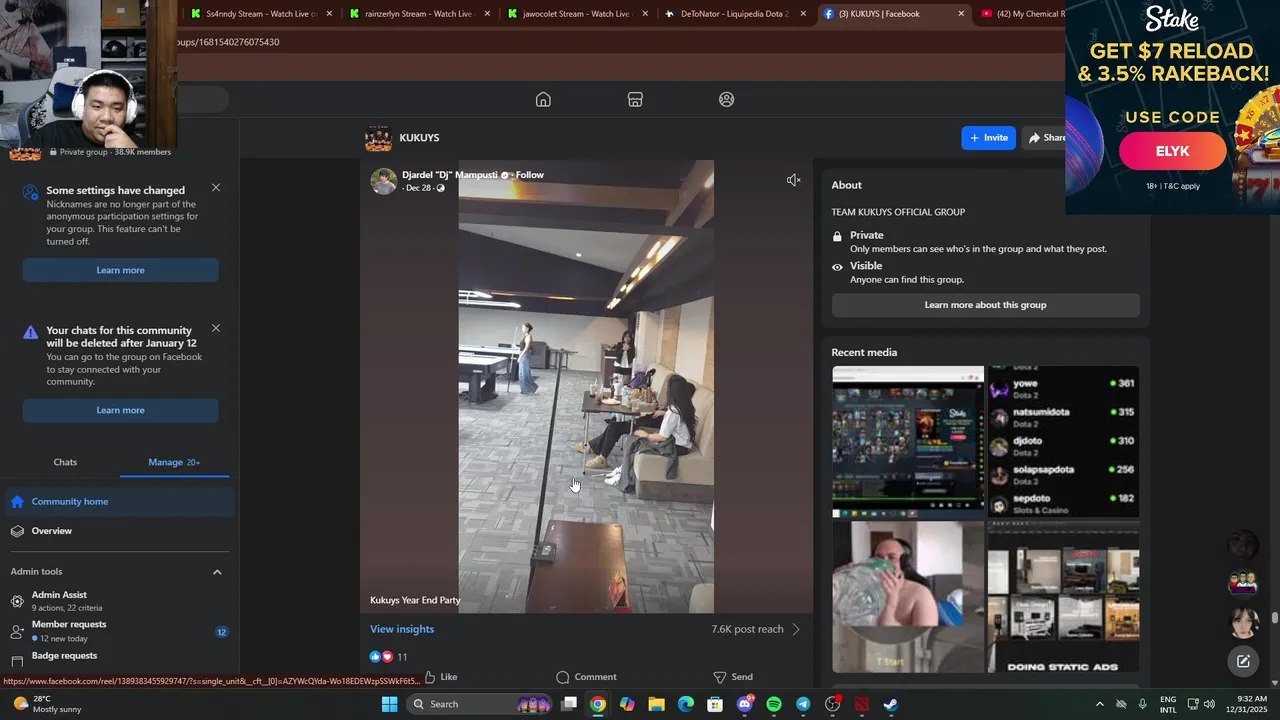The image size is (1280, 720).
Task: Close the KUKUYS Facebook browser tab
Action: click(961, 14)
